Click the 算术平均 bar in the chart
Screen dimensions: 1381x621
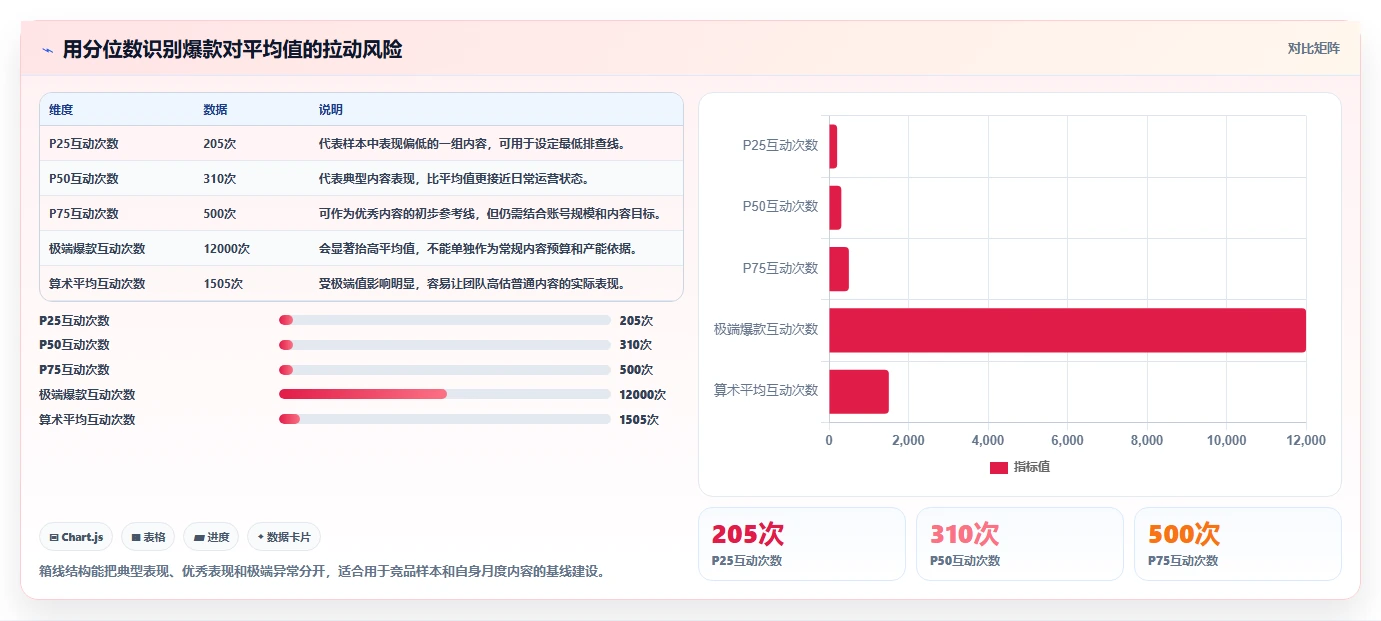pyautogui.click(x=859, y=391)
